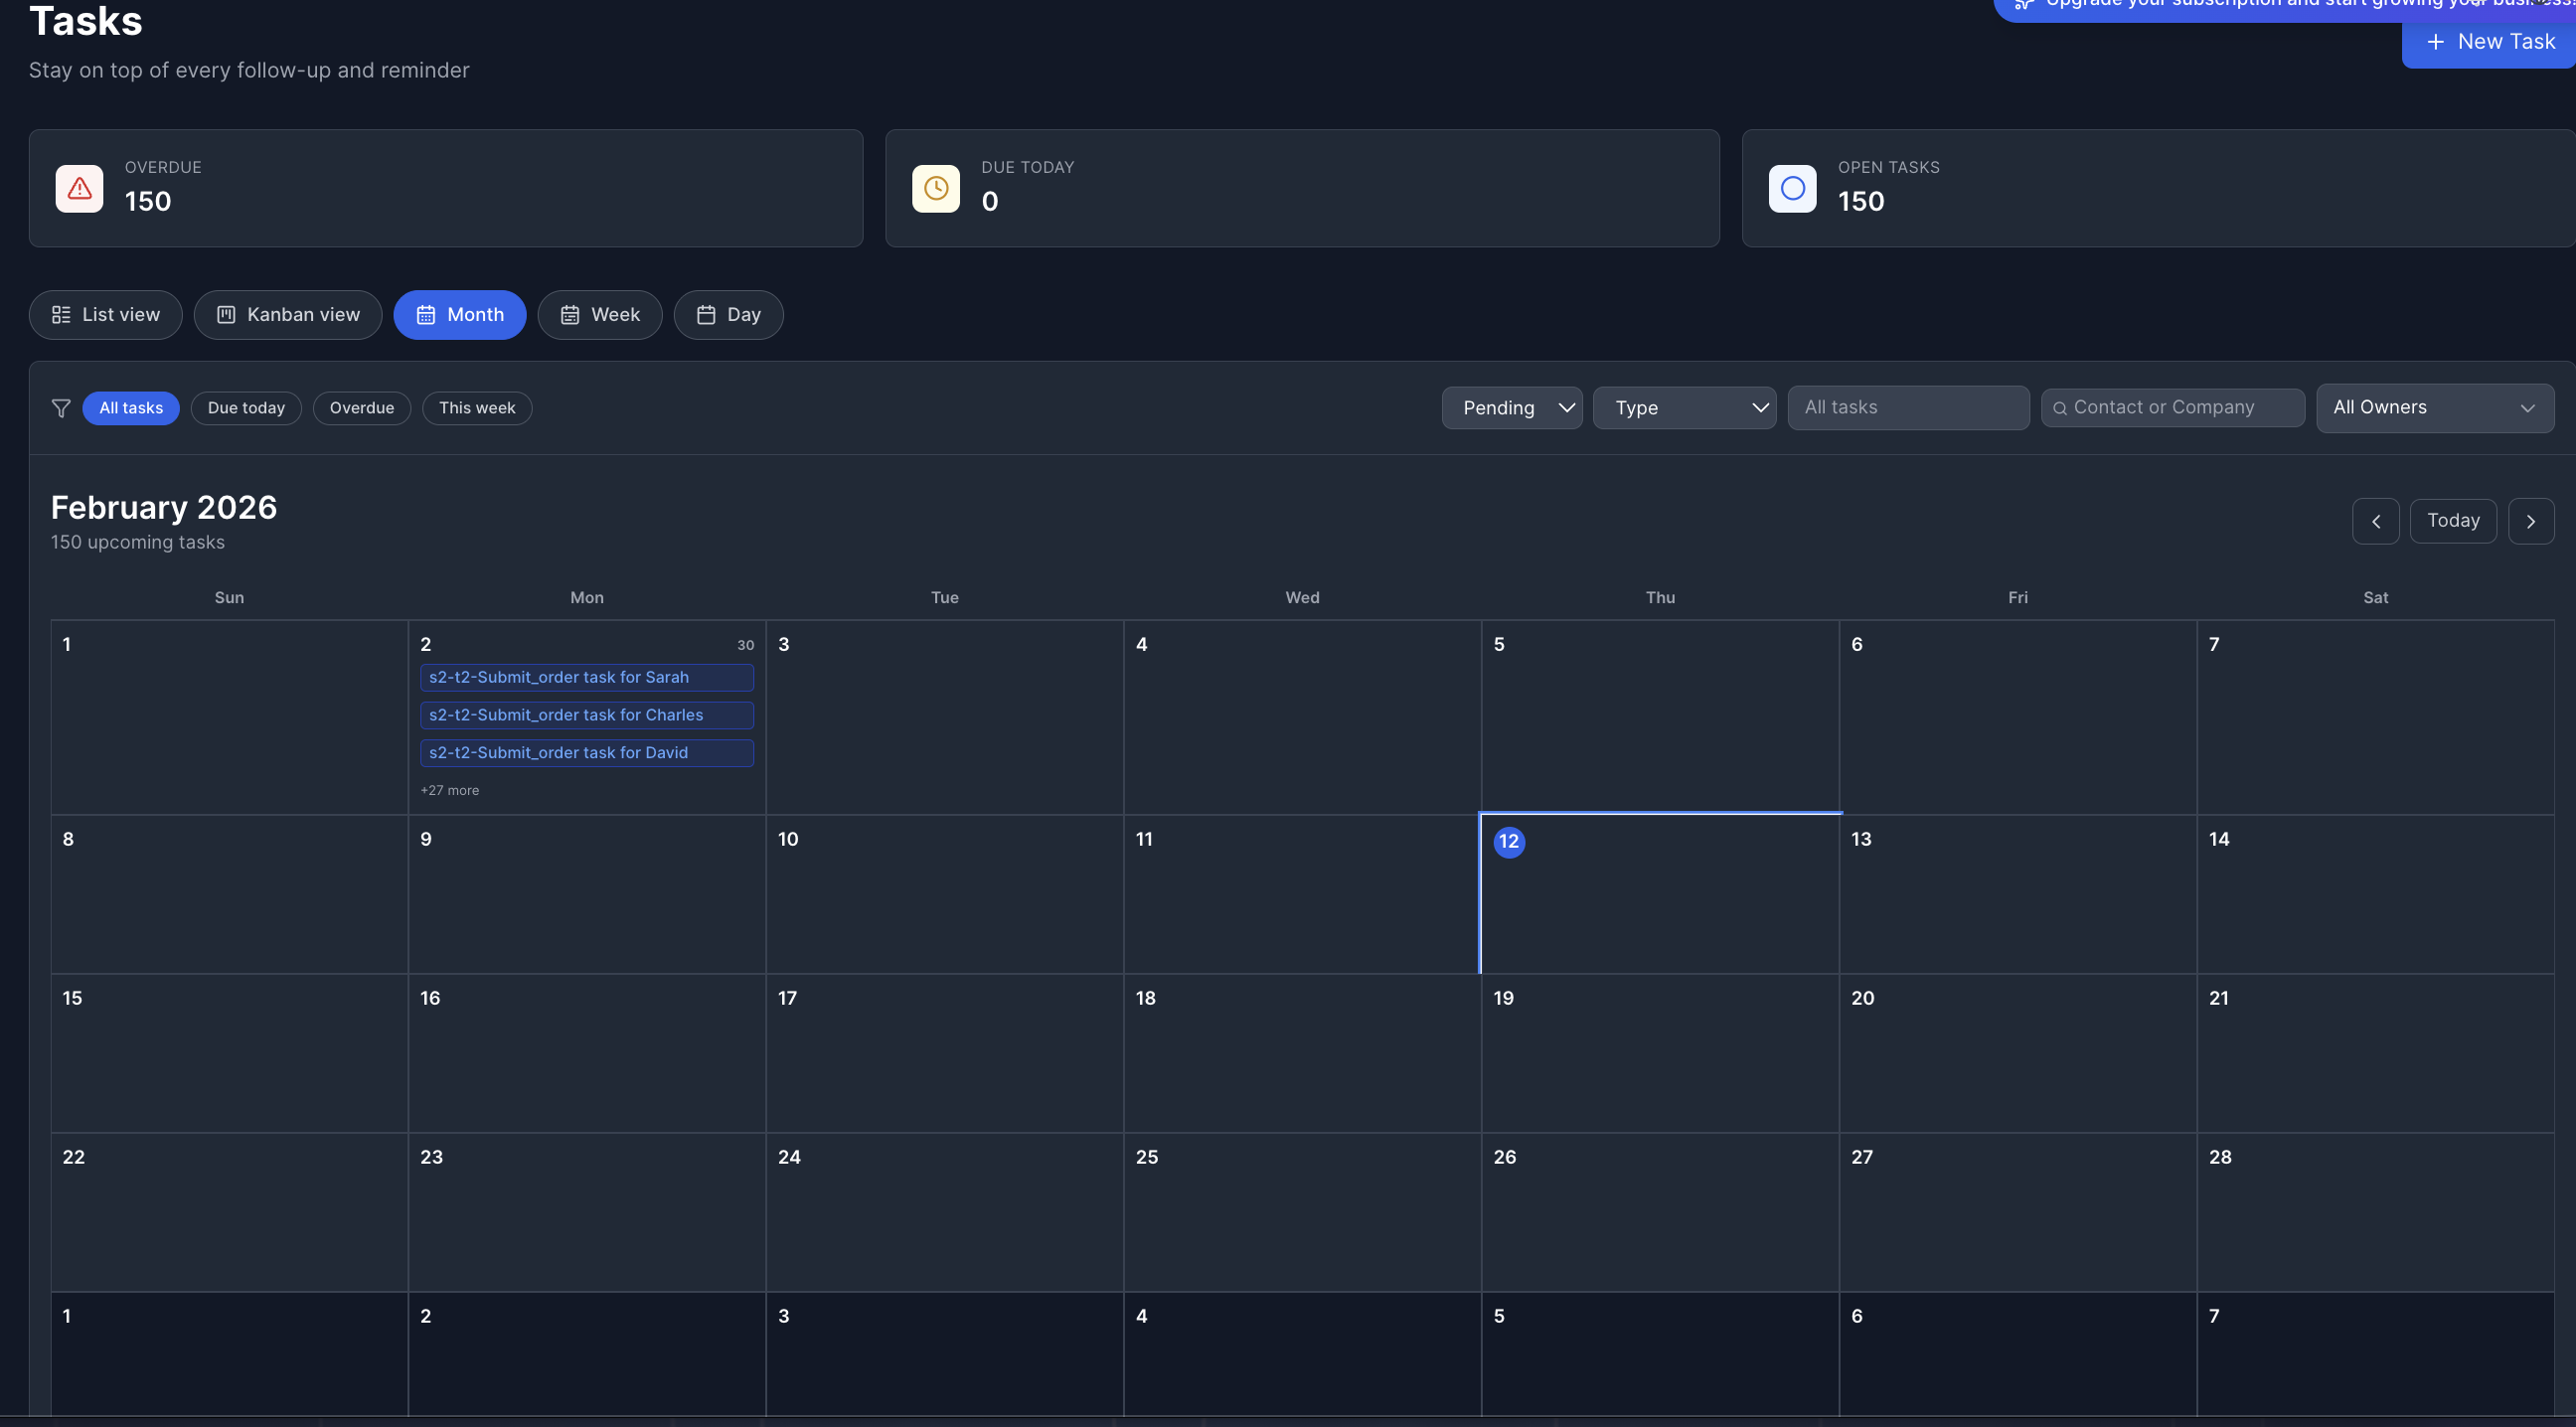The image size is (2576, 1427).
Task: Click the open tasks circle icon
Action: (1792, 188)
